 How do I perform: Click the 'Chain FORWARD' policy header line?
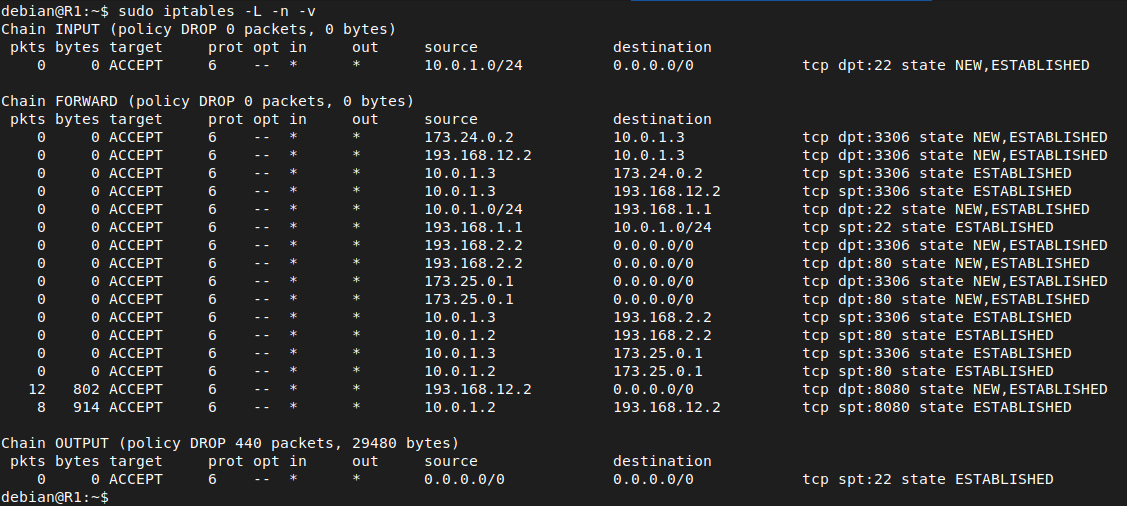point(208,101)
